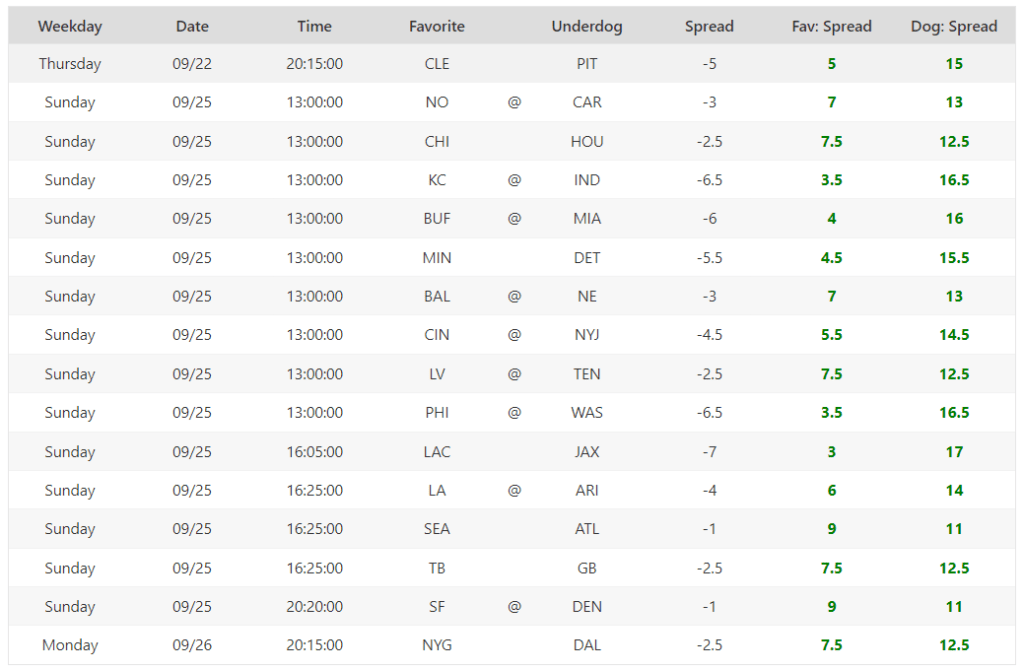
Task: Select the Underdog column header
Action: point(587,26)
